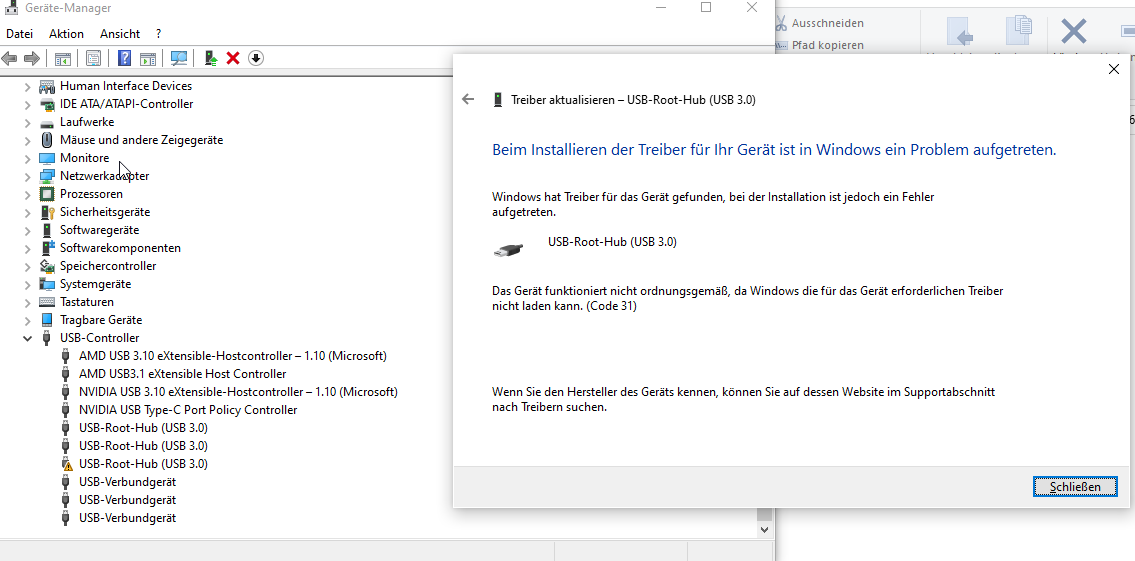Click the move-to icon in Explorer ribbon
Viewport: 1135px width, 561px height.
coord(961,33)
